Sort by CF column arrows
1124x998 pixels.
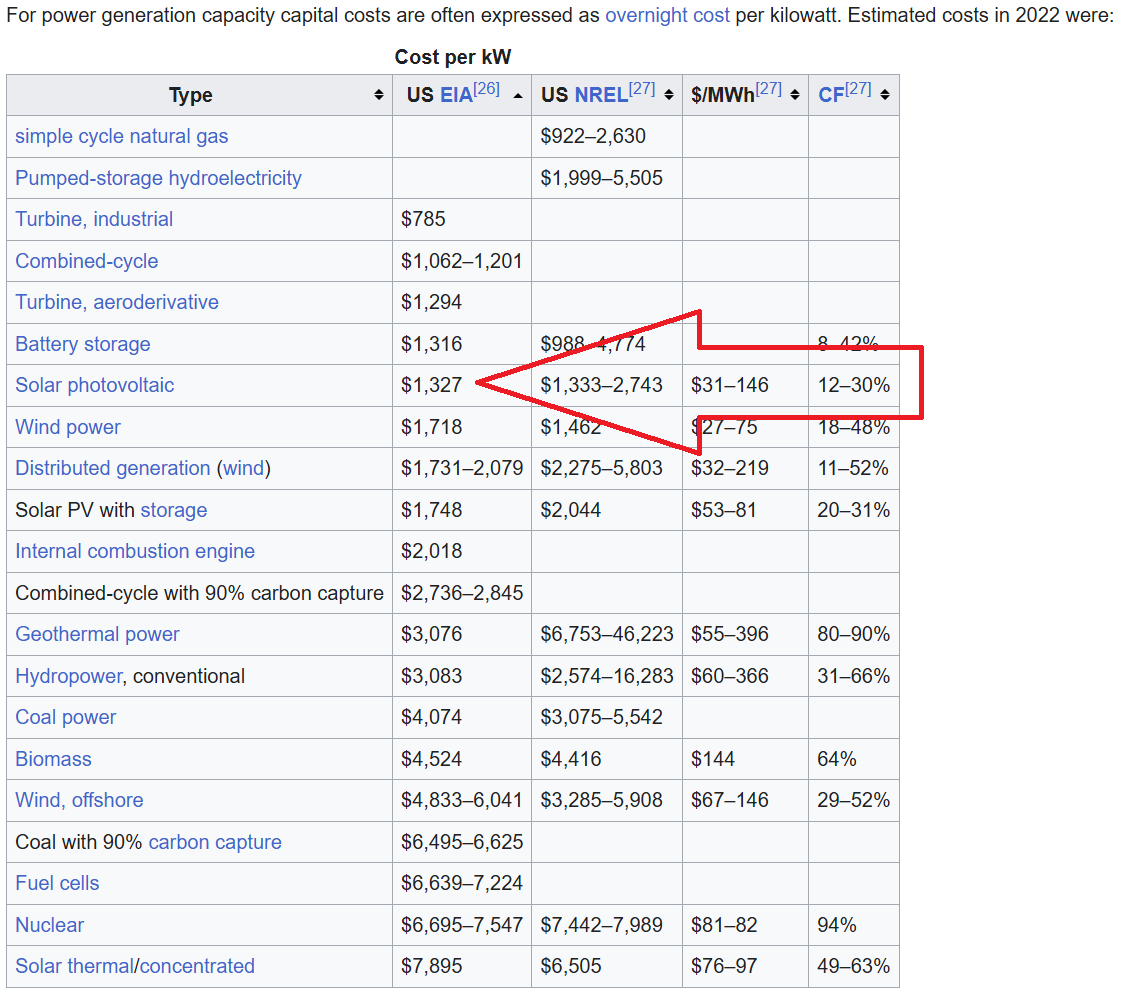pos(885,95)
